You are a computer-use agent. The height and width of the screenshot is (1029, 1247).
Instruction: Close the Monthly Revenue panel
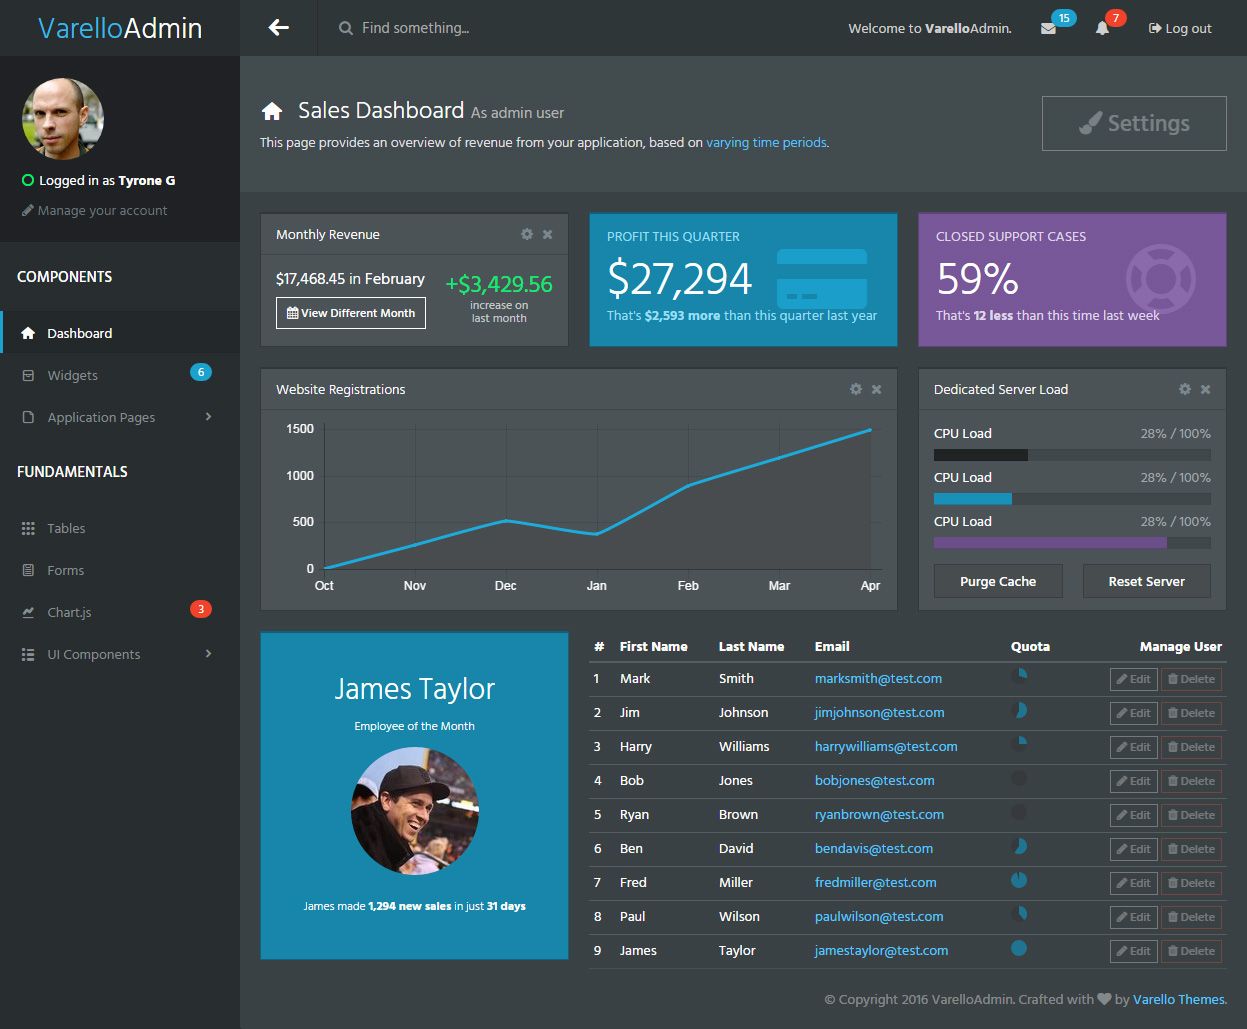pyautogui.click(x=547, y=234)
